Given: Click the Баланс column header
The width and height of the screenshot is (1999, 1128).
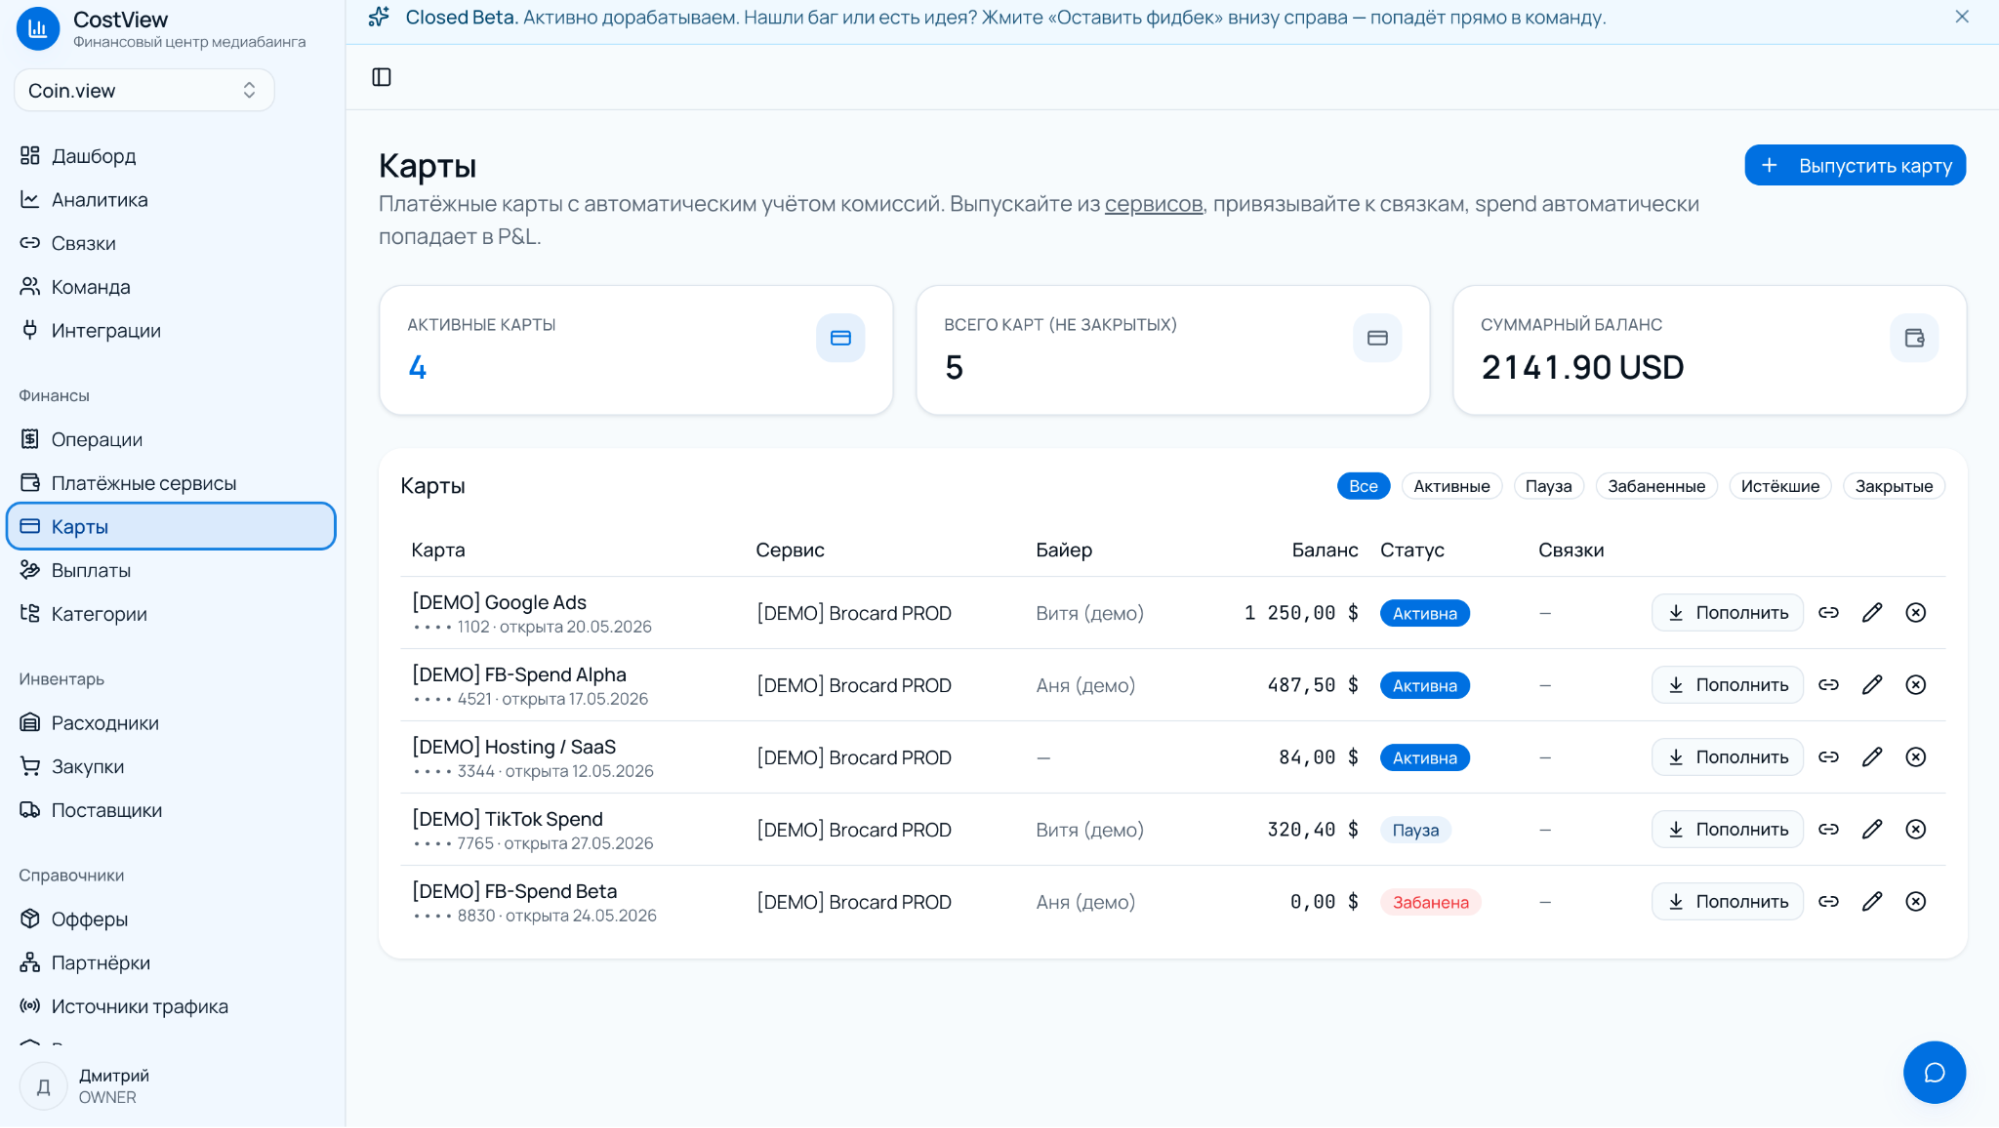Looking at the screenshot, I should coord(1324,550).
